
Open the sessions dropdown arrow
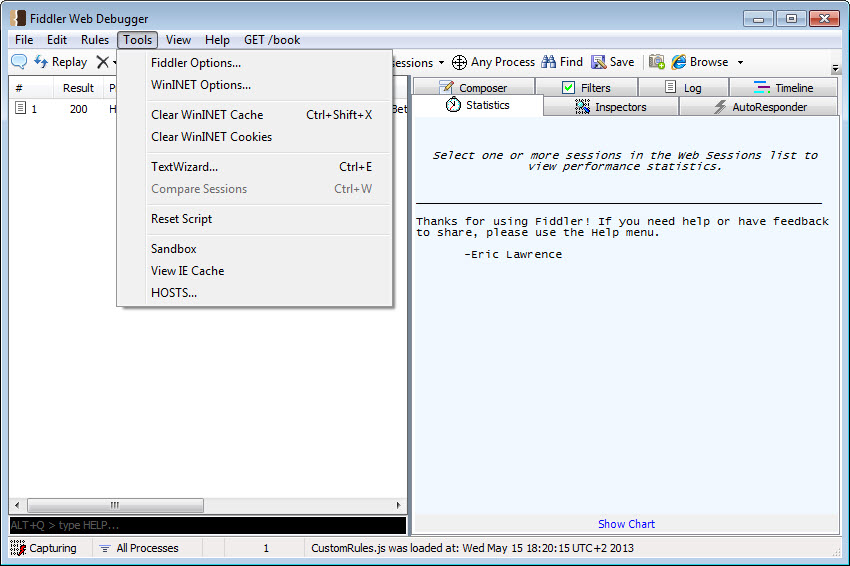pos(441,62)
